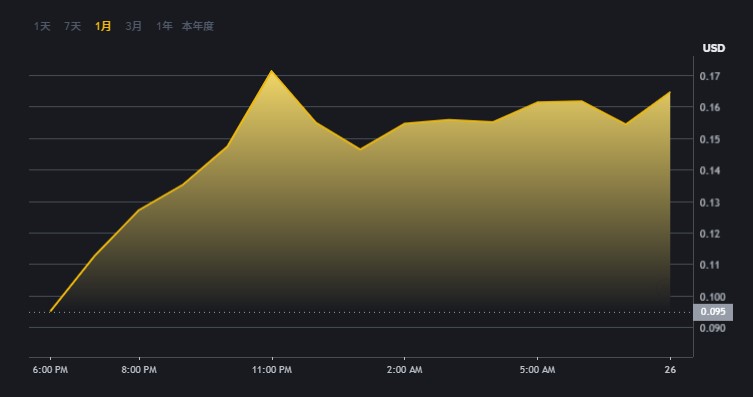Viewport: 753px width, 397px height.
Task: Click the 0.13 price axis label
Action: click(x=710, y=203)
